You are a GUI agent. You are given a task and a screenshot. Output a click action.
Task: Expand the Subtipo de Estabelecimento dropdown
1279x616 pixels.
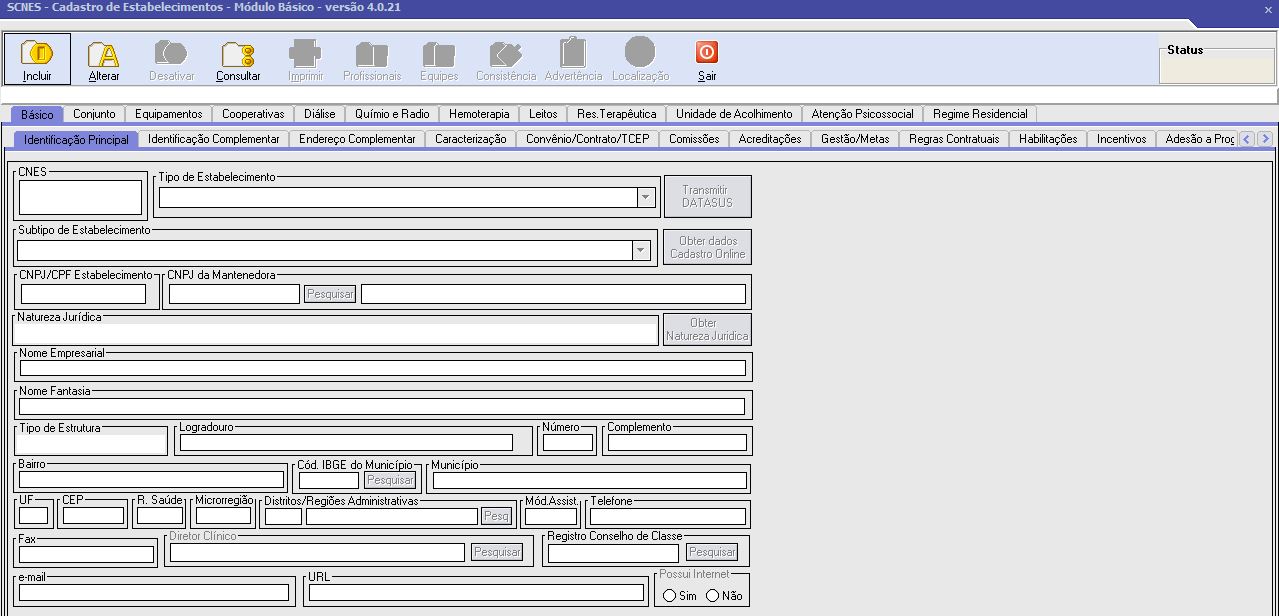point(641,250)
